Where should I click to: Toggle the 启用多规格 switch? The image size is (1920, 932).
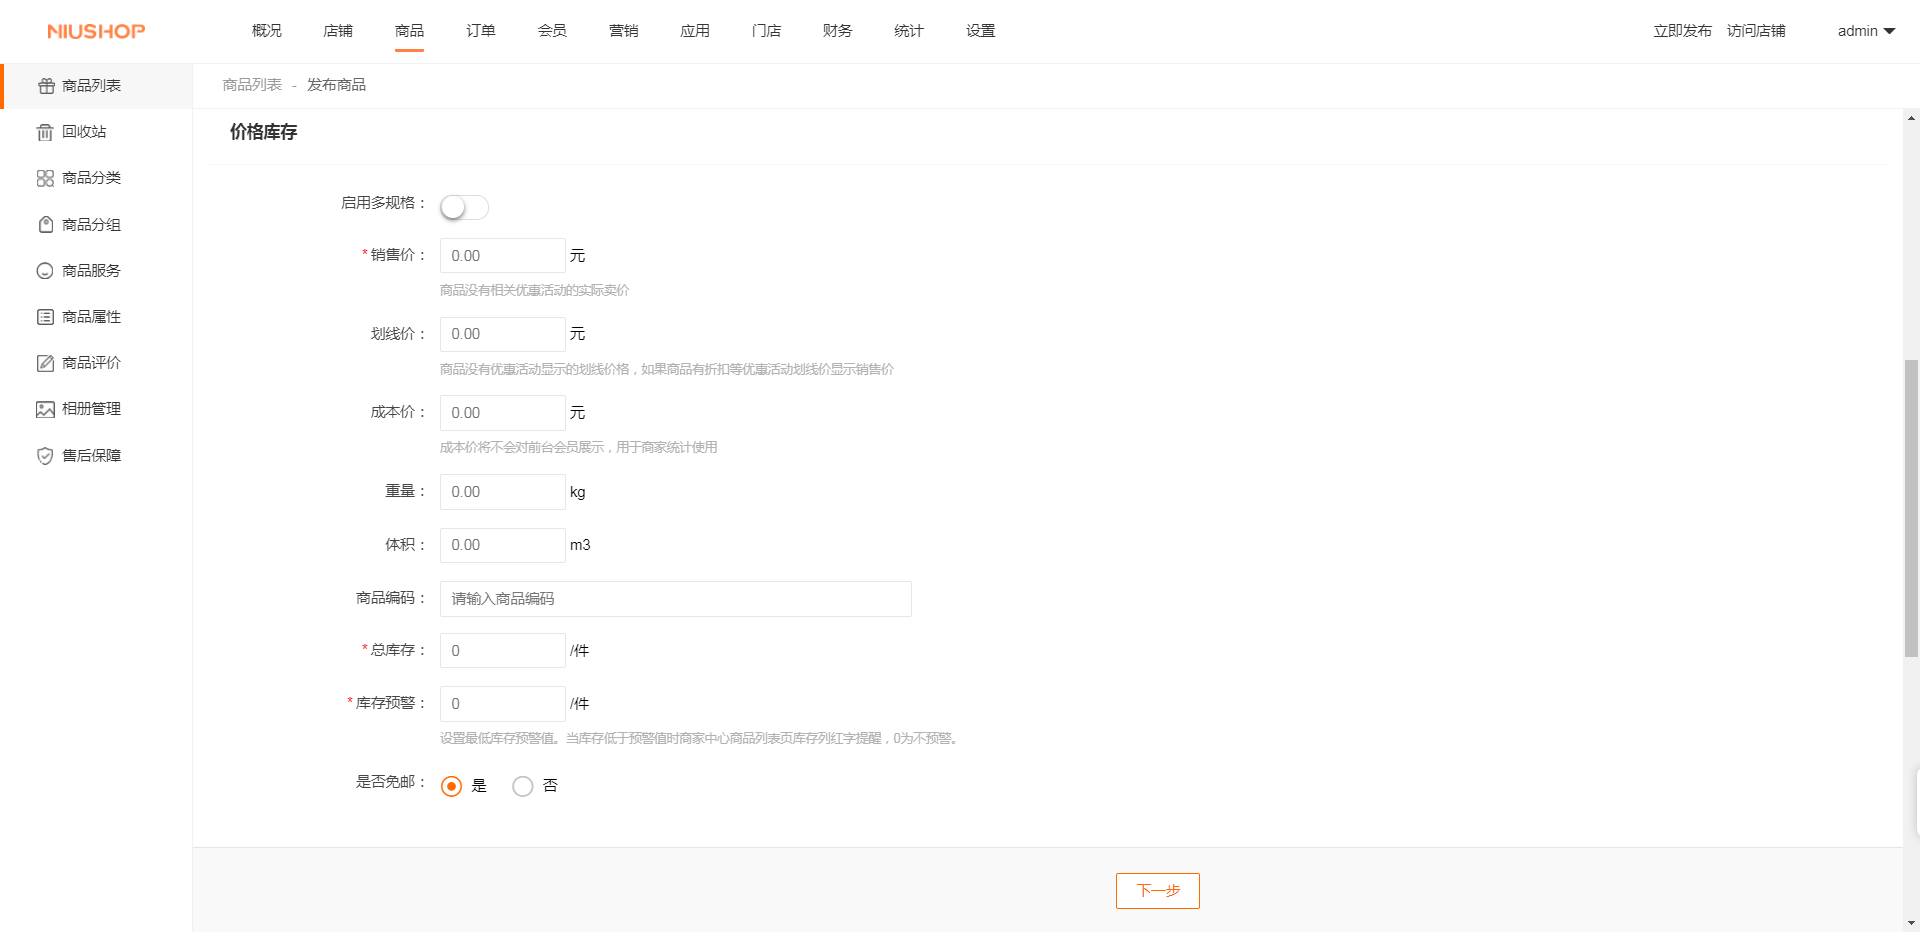(464, 207)
